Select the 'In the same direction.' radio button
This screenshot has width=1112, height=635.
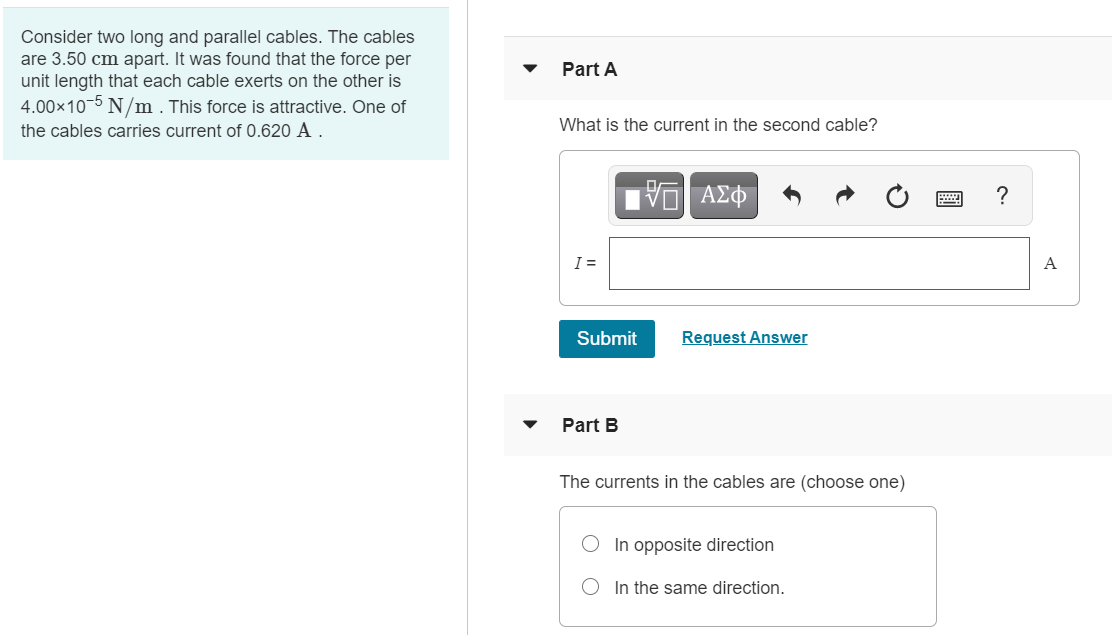click(x=590, y=586)
